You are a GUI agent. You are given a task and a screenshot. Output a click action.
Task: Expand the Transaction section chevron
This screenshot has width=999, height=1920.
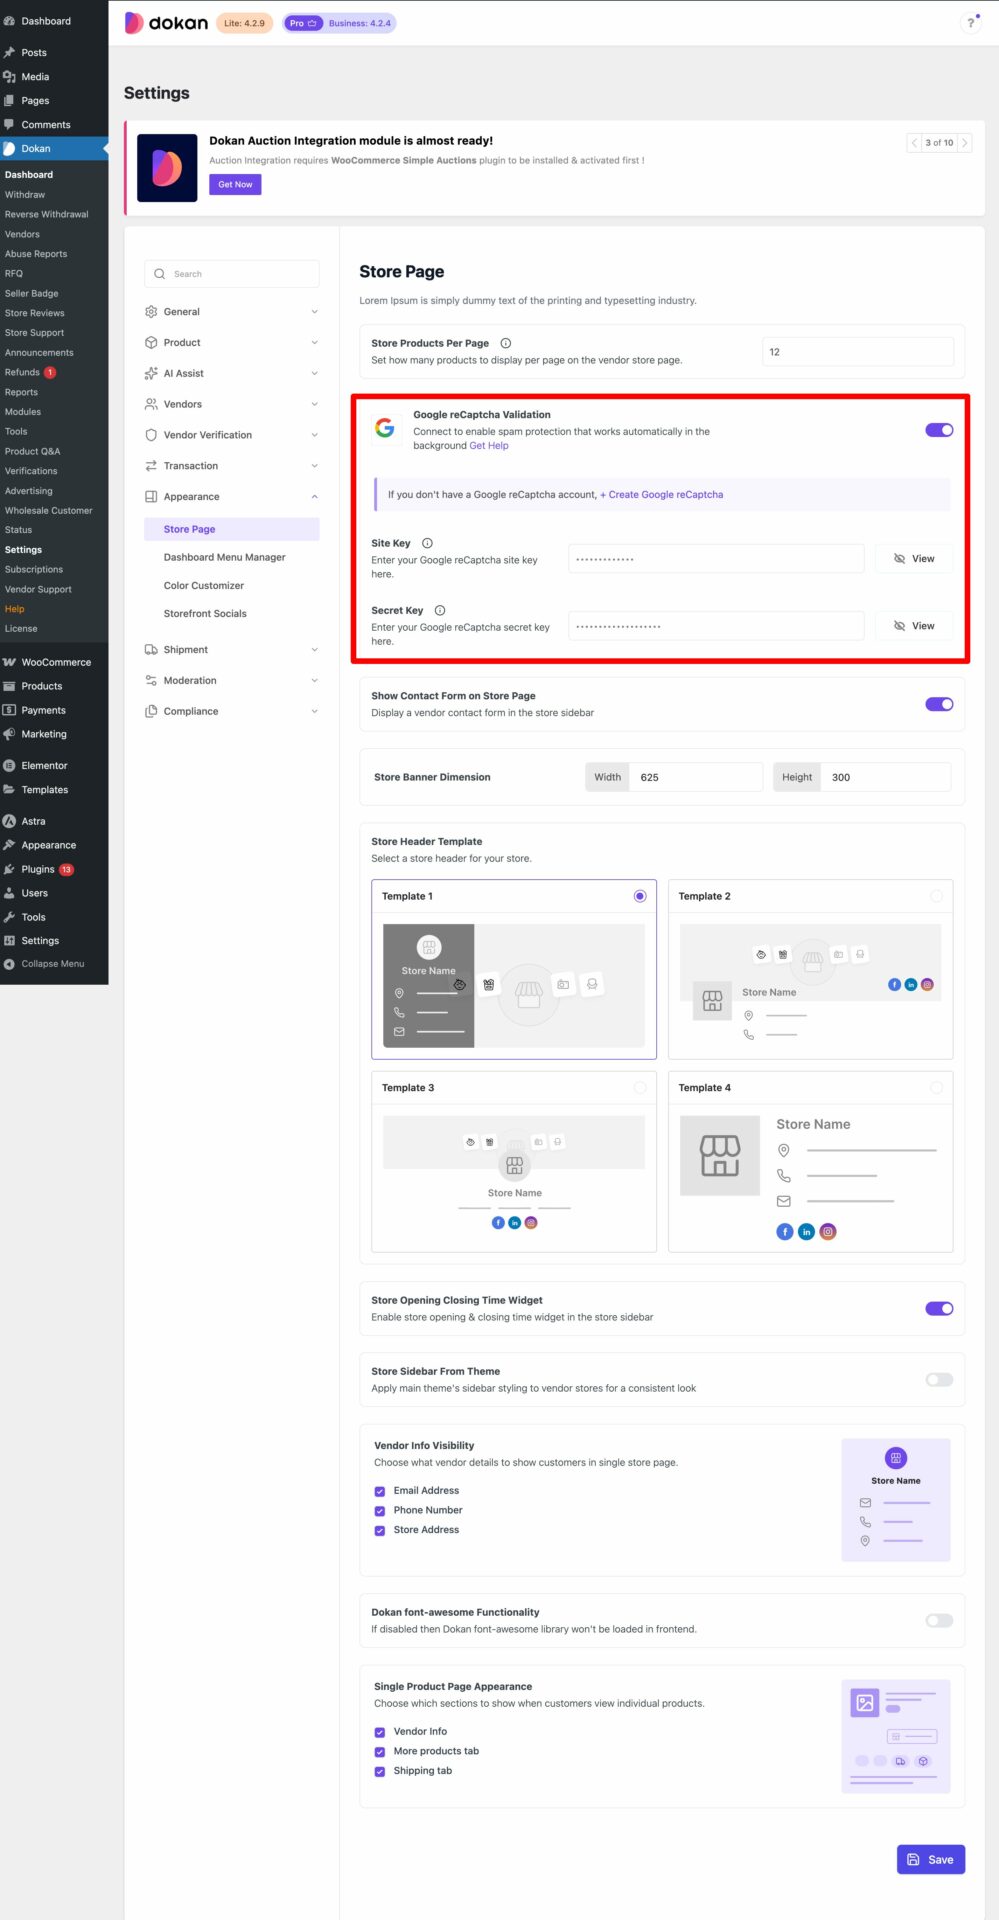pyautogui.click(x=314, y=466)
